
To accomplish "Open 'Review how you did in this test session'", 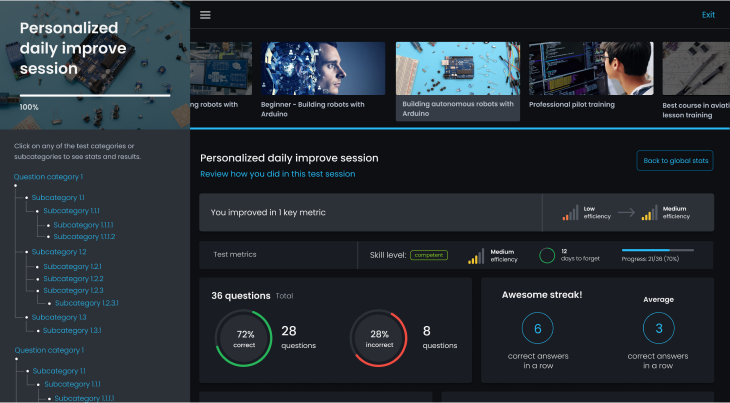I will click(x=277, y=174).
